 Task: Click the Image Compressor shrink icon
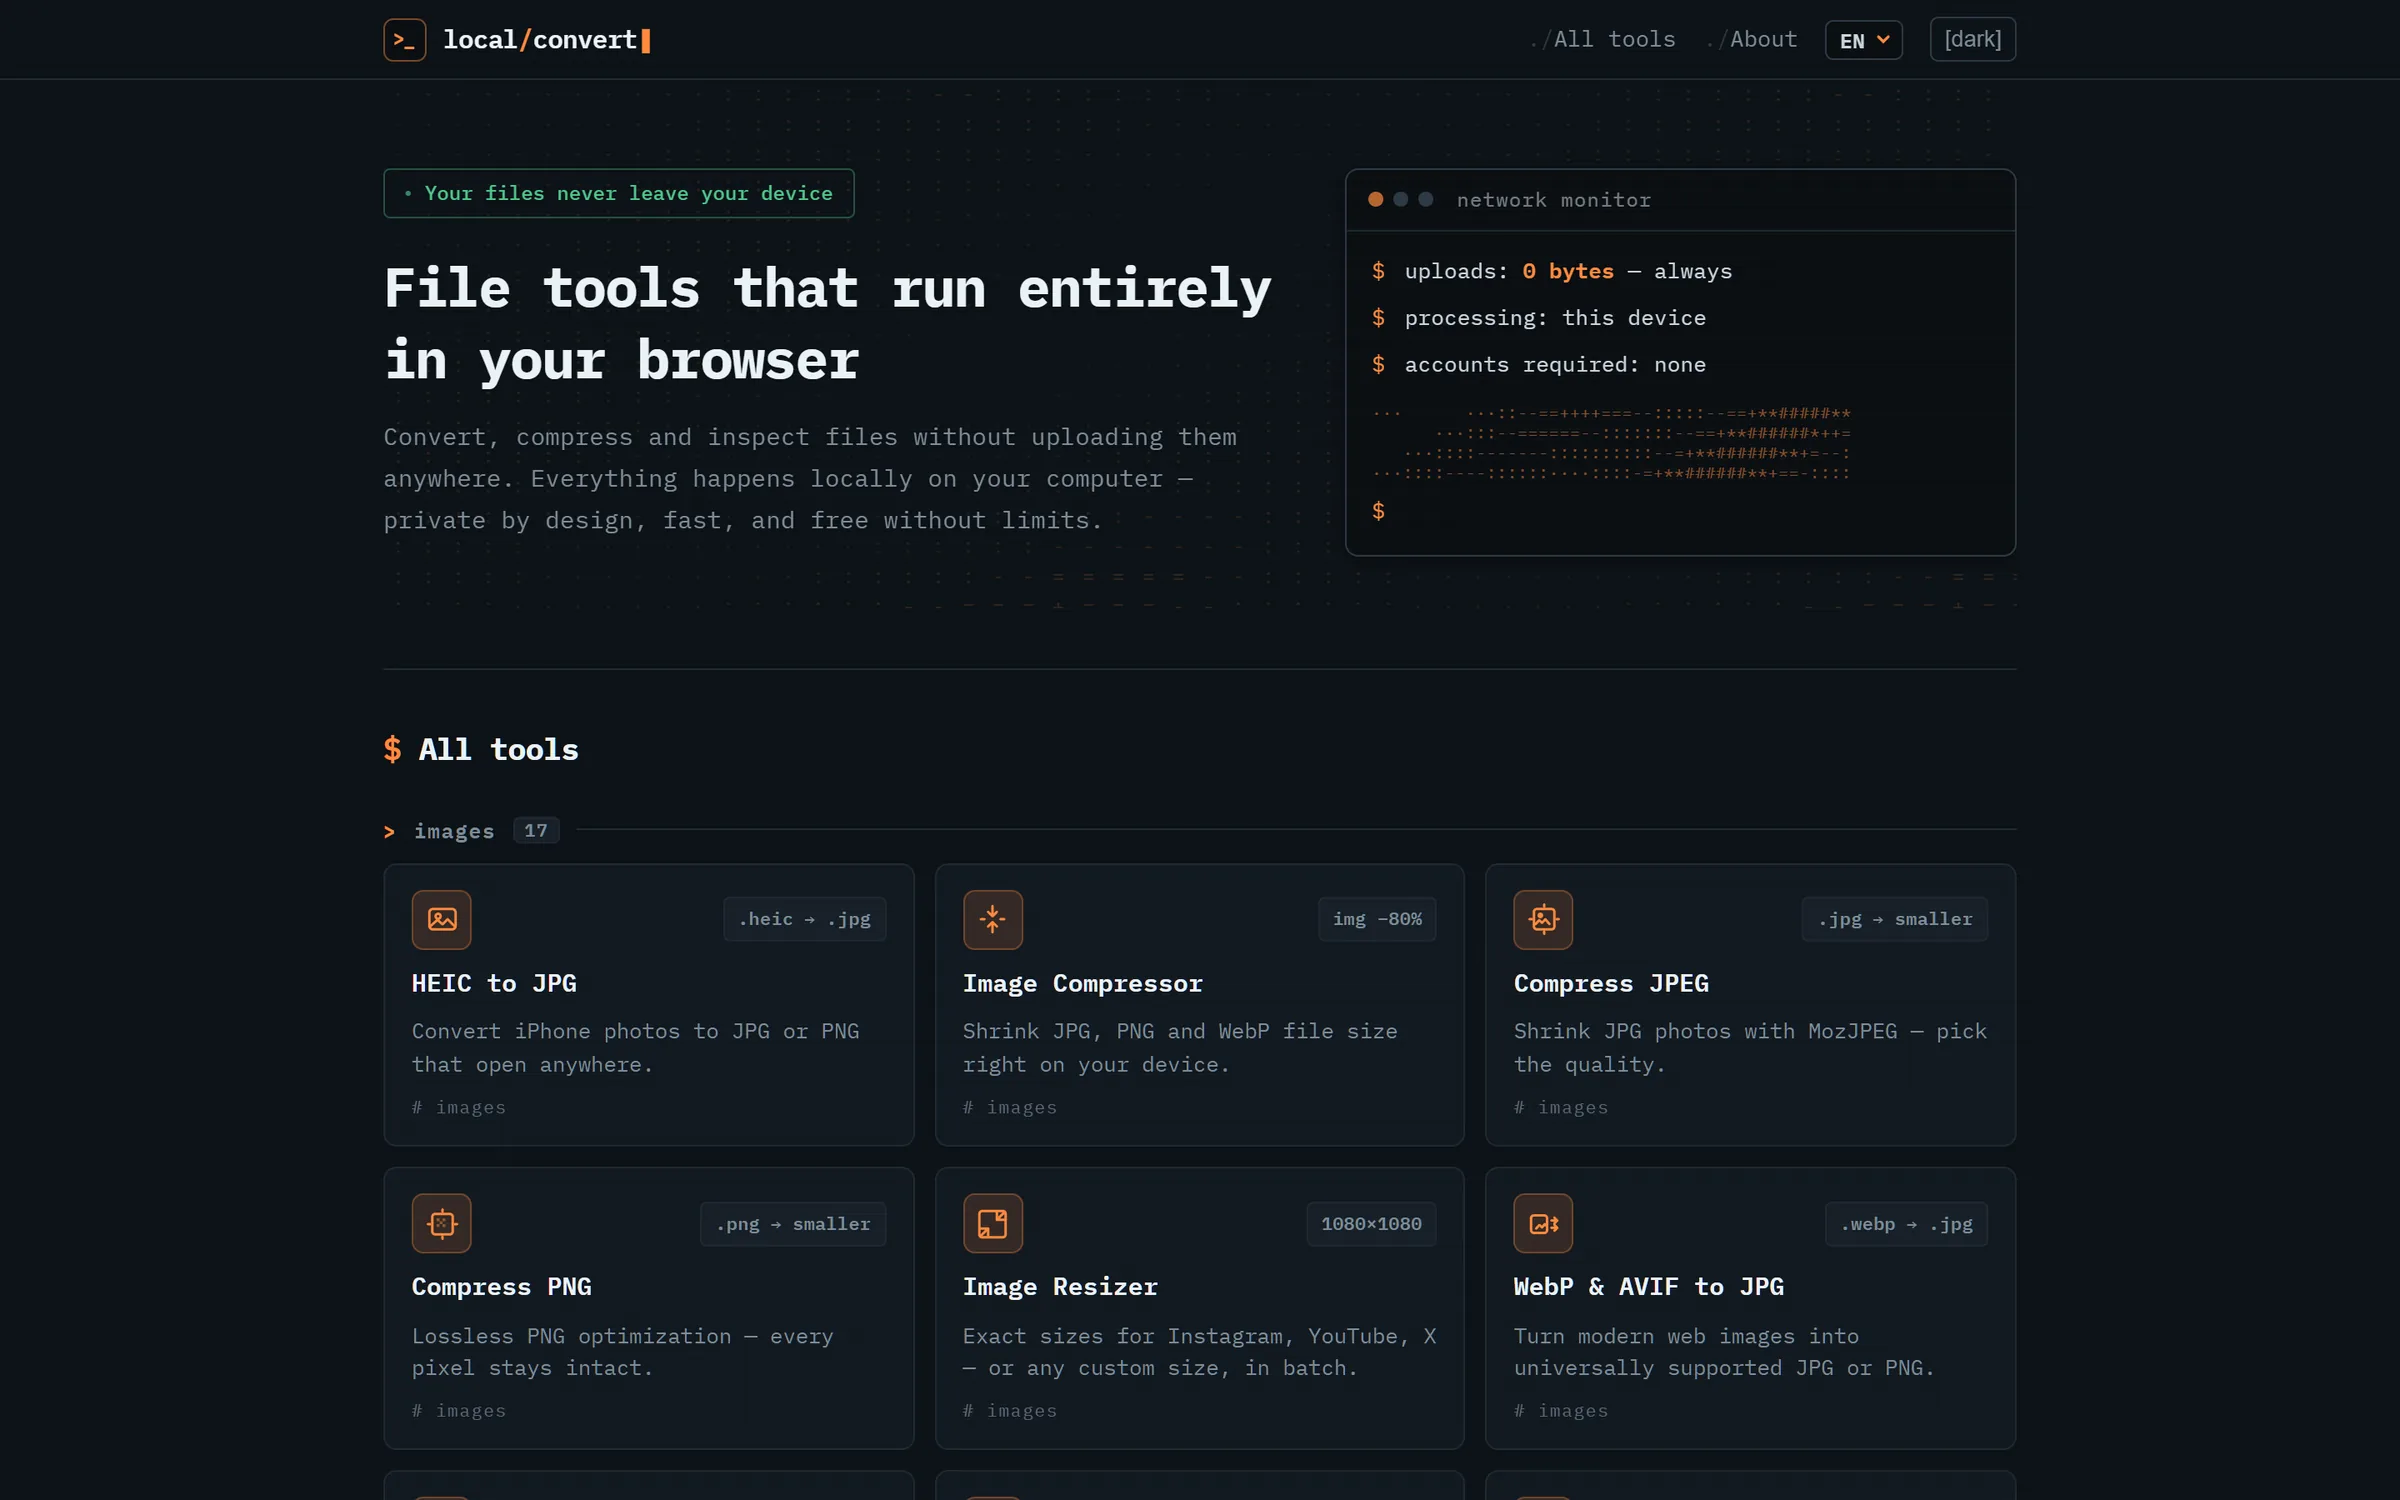point(992,919)
